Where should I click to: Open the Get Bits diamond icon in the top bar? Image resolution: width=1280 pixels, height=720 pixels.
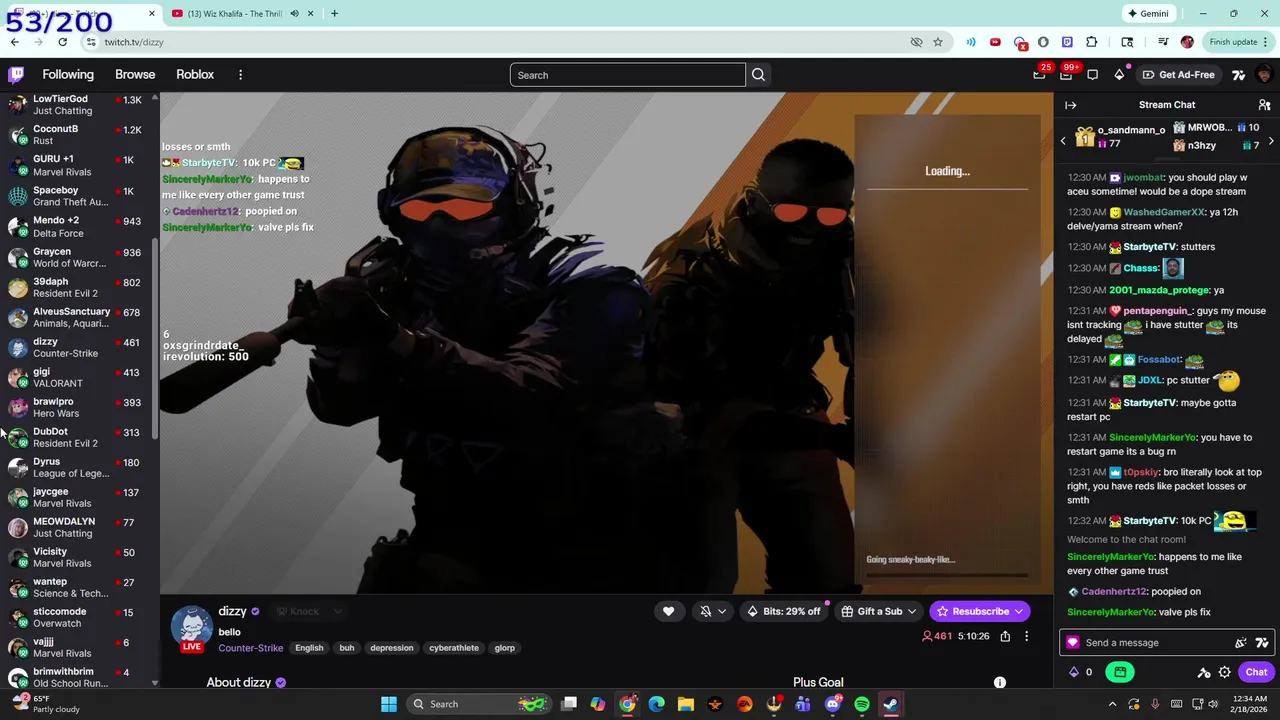click(1119, 75)
